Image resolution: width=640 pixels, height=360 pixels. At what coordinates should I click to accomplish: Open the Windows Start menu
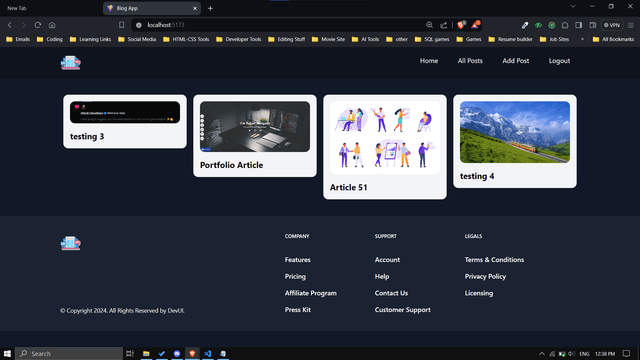[x=7, y=353]
